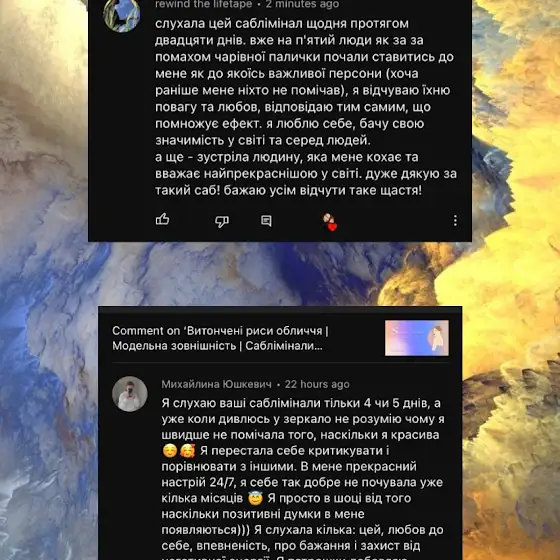Click the "22 hours ago" timestamp
This screenshot has height=560, width=560.
(317, 384)
